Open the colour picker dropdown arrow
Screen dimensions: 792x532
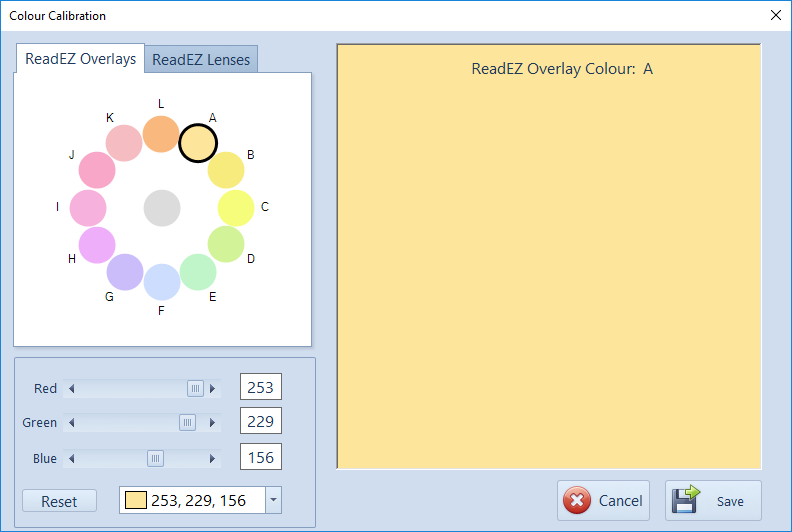pyautogui.click(x=274, y=501)
